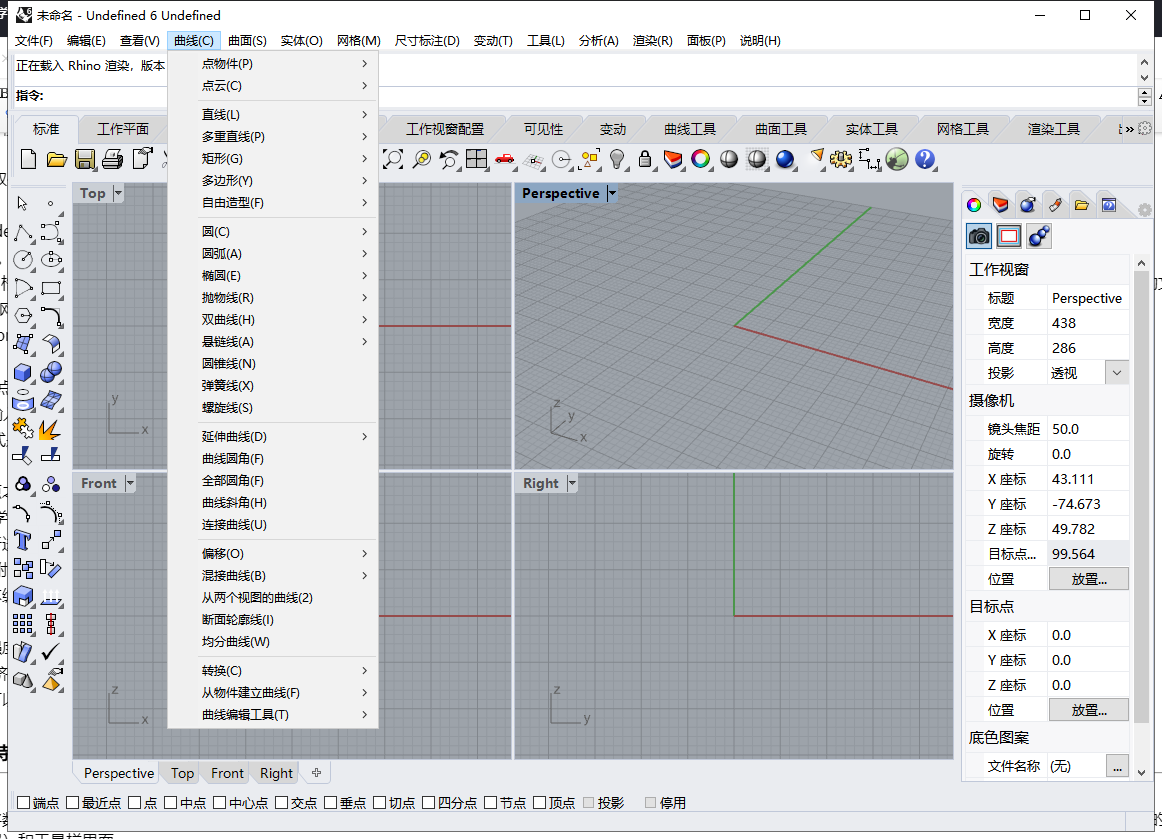Enable the 中点 osnap checkbox
The image size is (1162, 839).
[x=170, y=803]
